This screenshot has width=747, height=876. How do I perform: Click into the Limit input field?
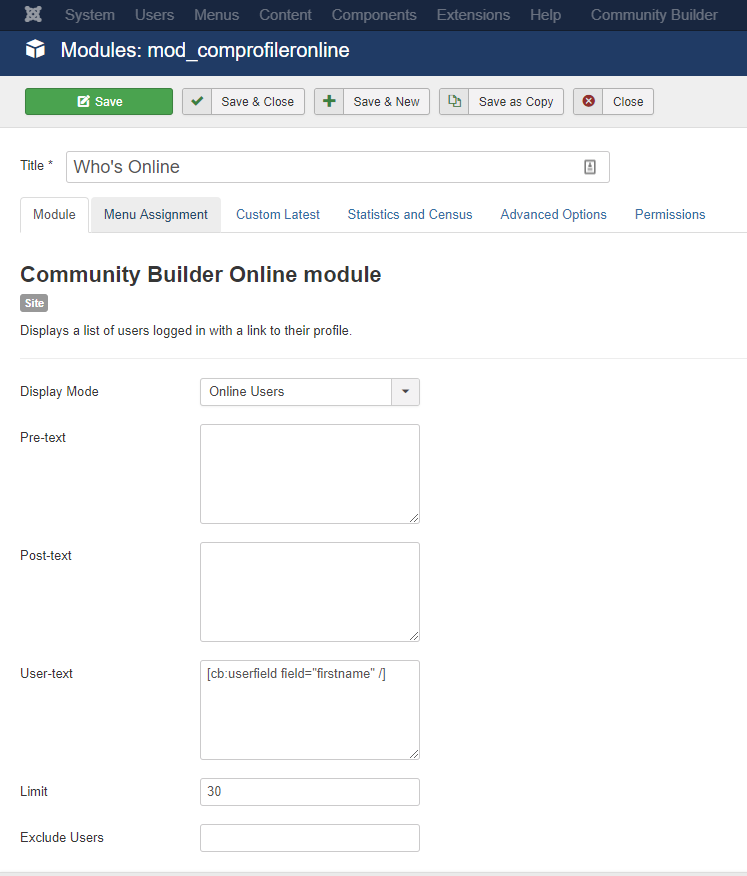coord(310,792)
